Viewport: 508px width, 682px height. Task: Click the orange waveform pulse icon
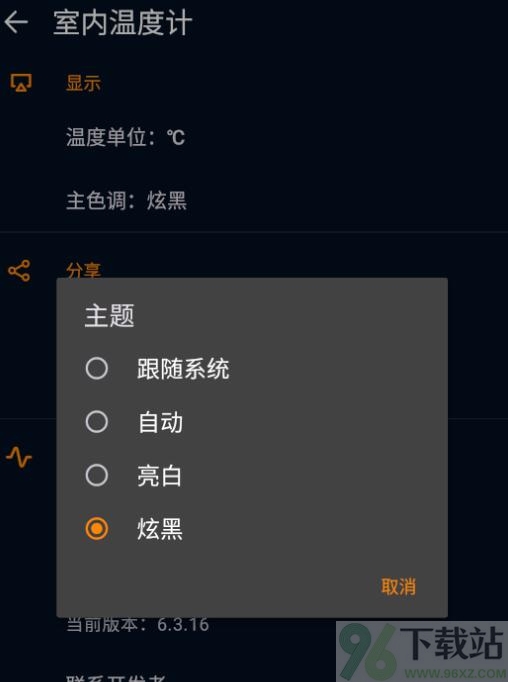coord(19,457)
